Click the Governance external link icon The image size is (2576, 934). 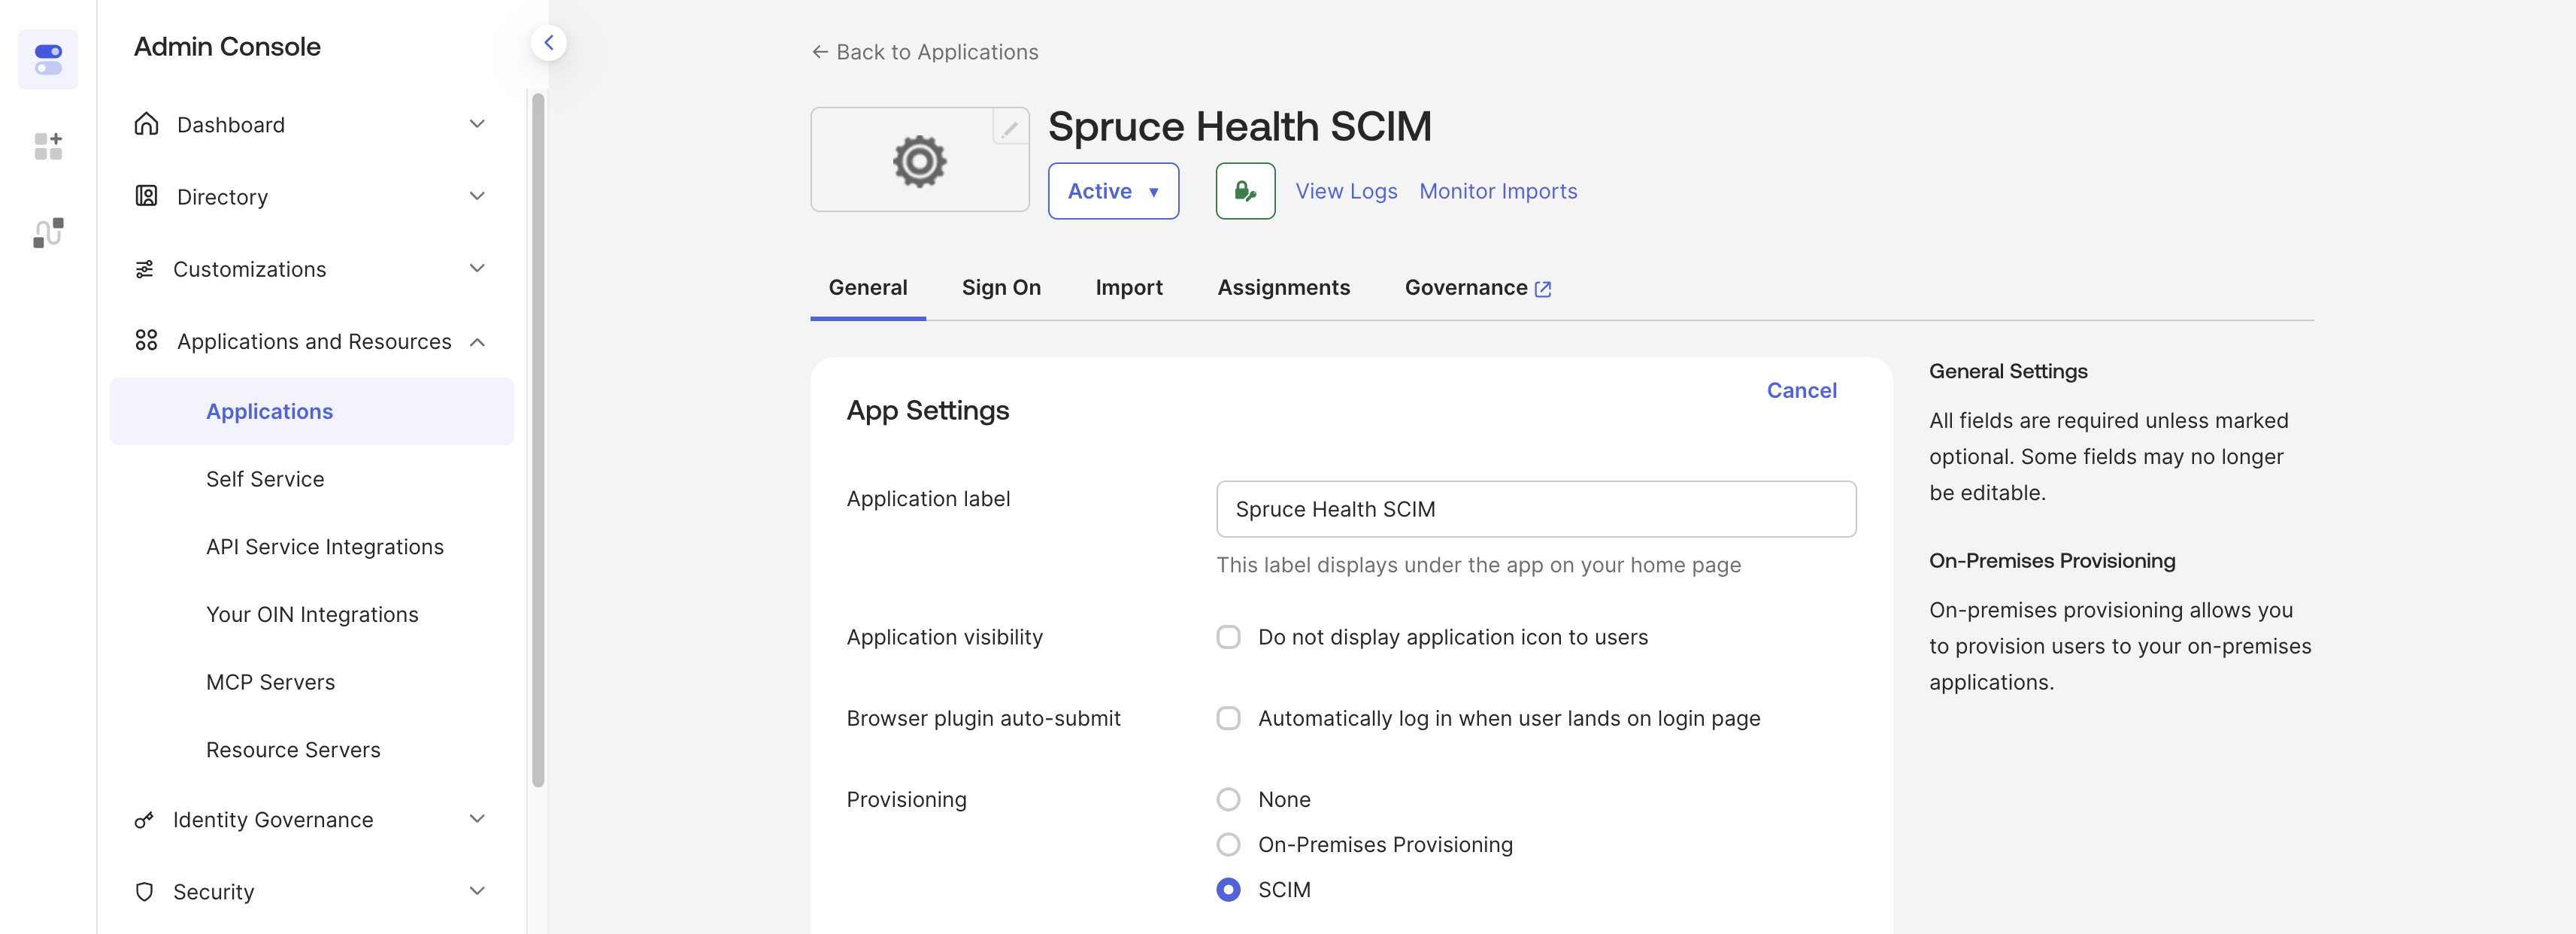[x=1543, y=289]
